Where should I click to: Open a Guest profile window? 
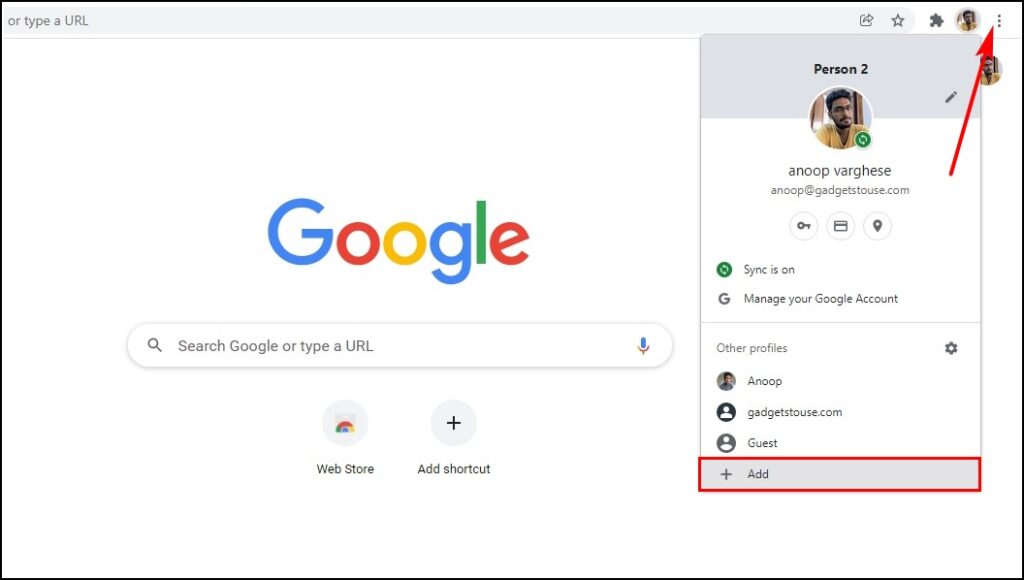pyautogui.click(x=840, y=443)
